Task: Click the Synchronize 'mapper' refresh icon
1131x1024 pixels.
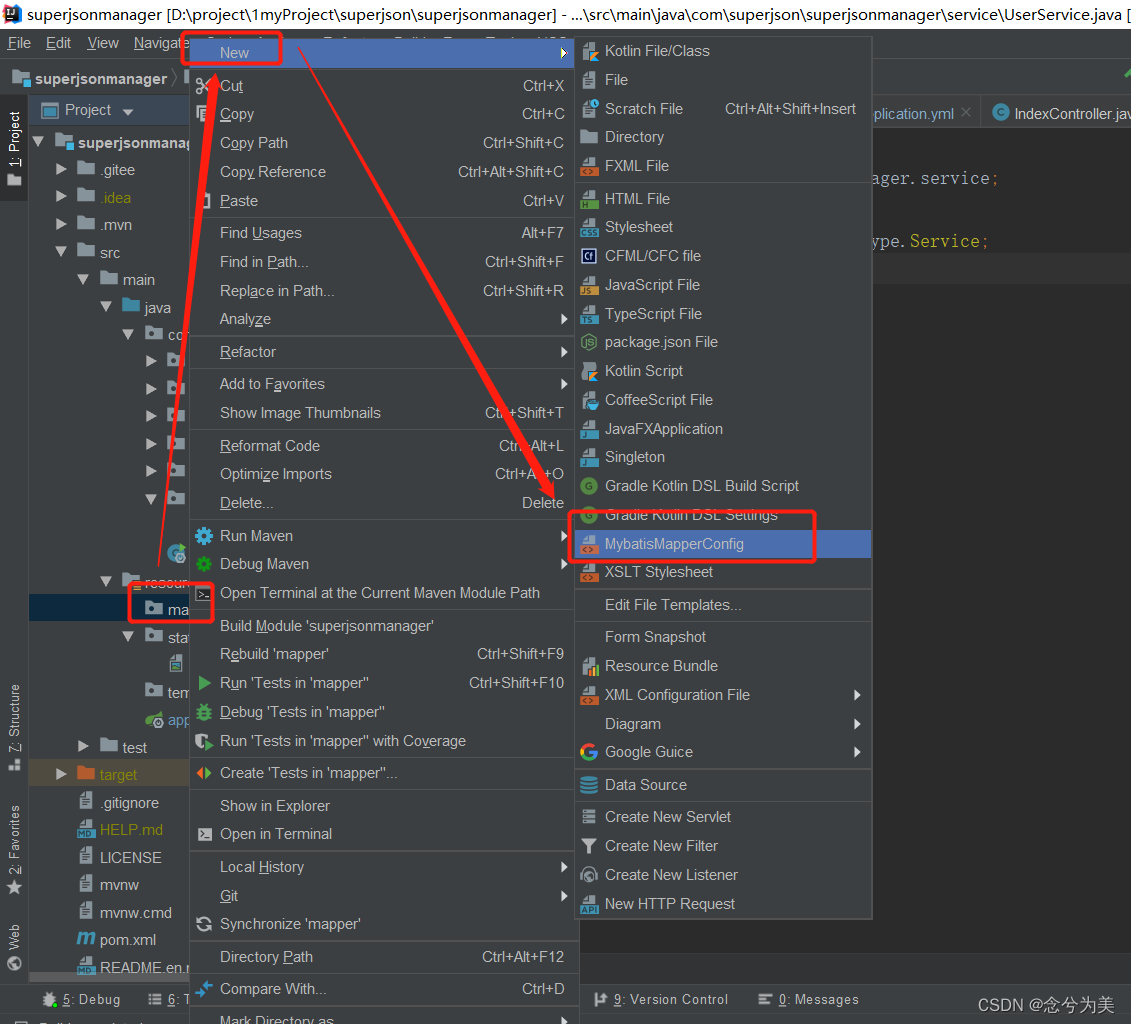Action: point(204,924)
